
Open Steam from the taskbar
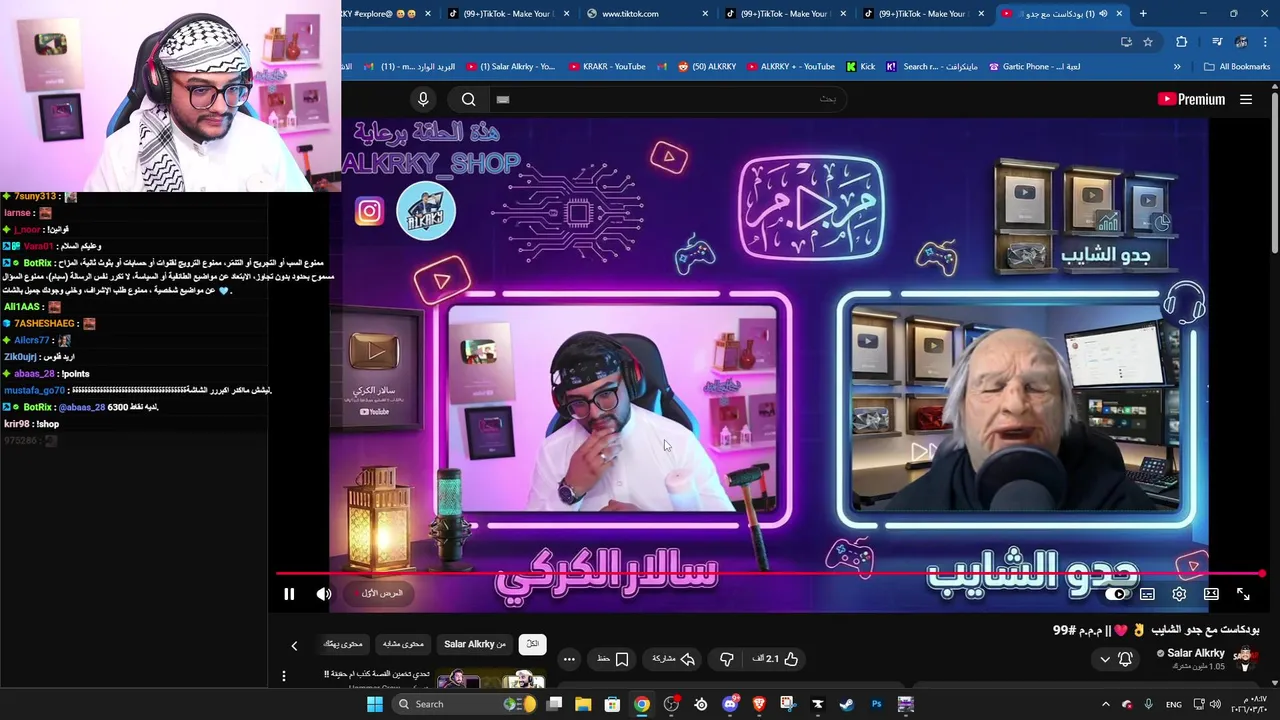click(x=847, y=704)
